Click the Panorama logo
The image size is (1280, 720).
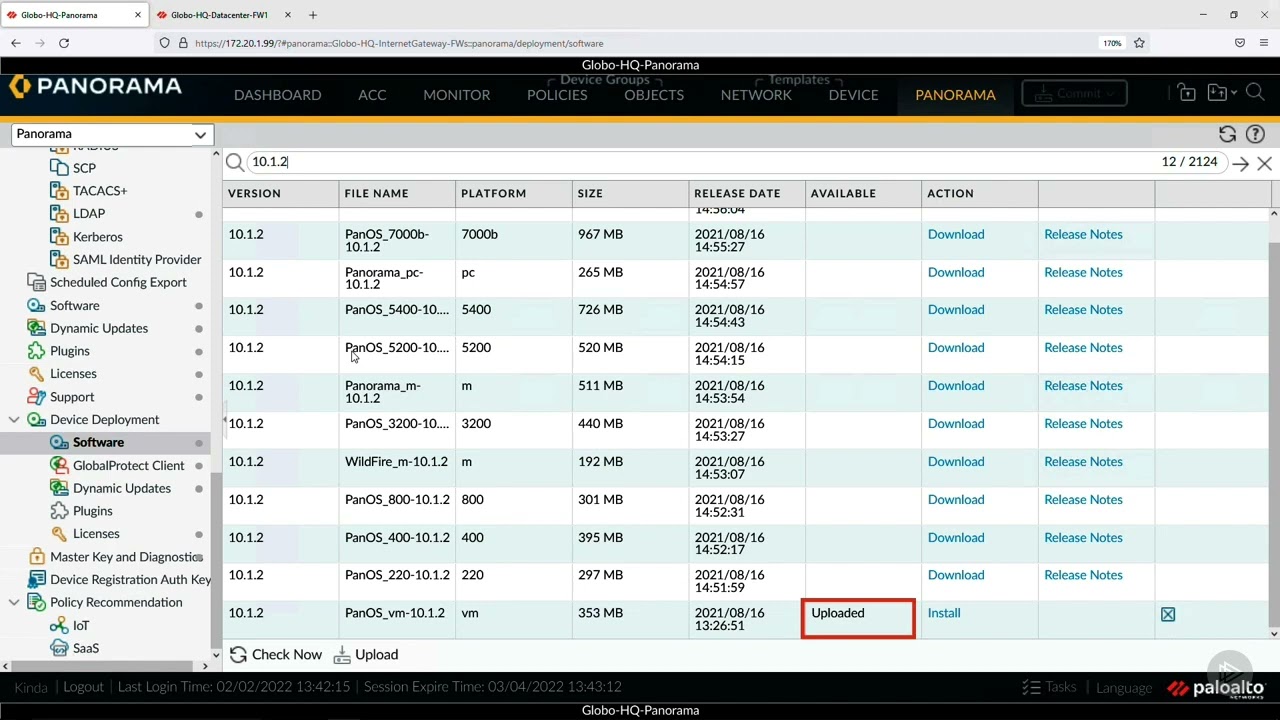pyautogui.click(x=96, y=87)
